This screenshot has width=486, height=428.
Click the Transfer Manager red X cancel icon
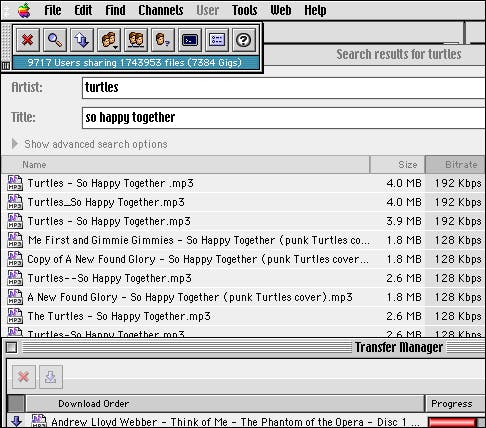click(x=24, y=377)
